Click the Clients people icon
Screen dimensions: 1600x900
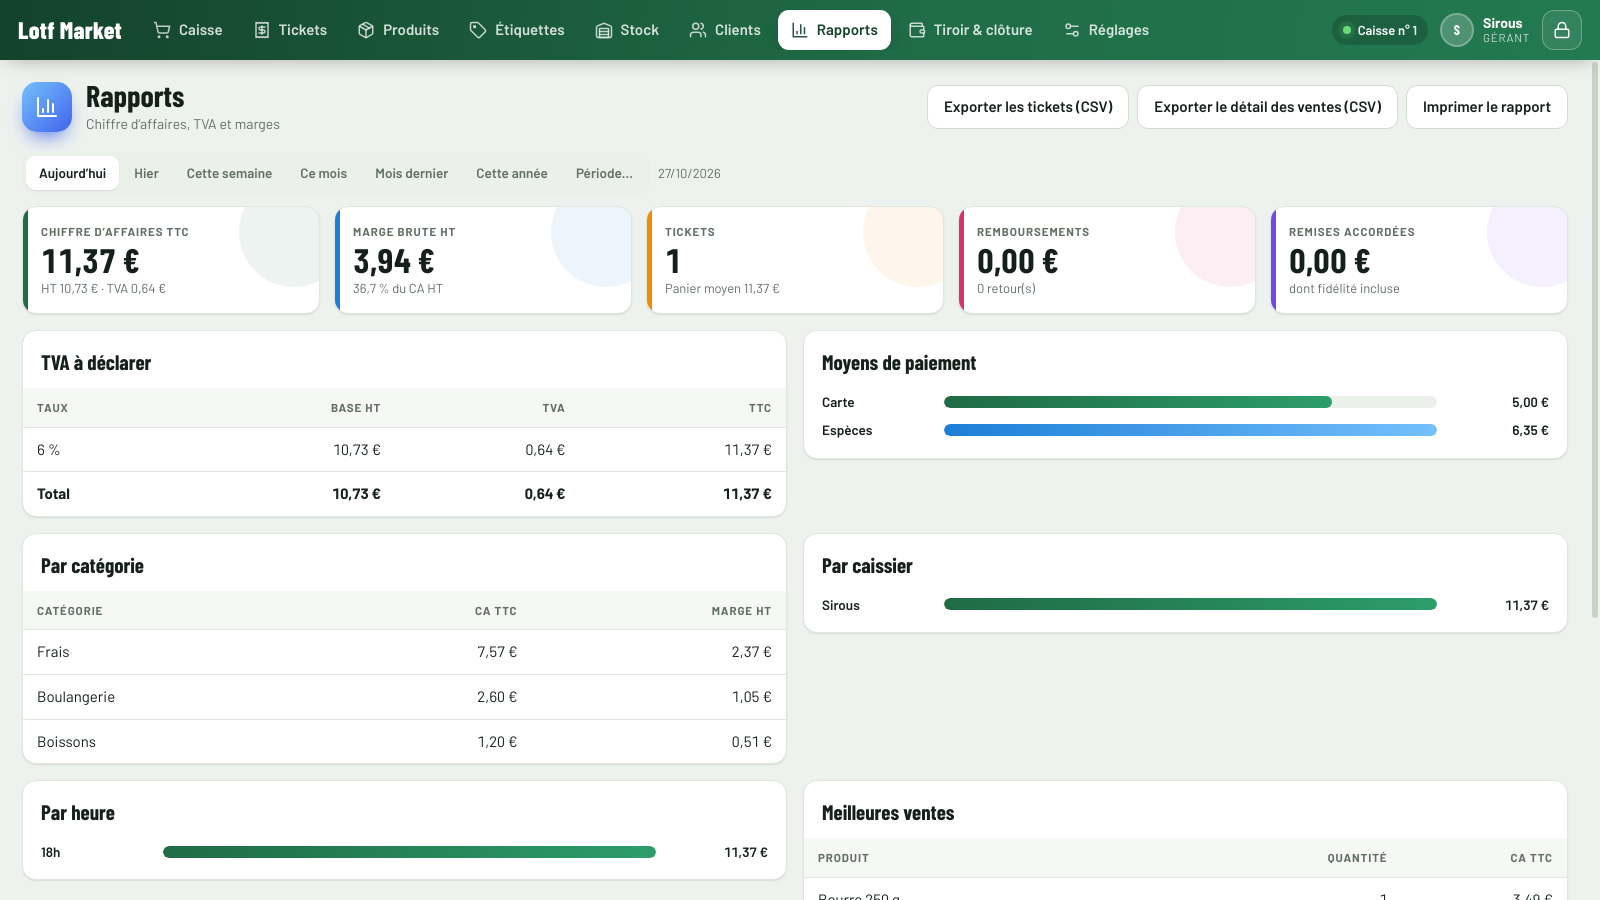[x=698, y=30]
